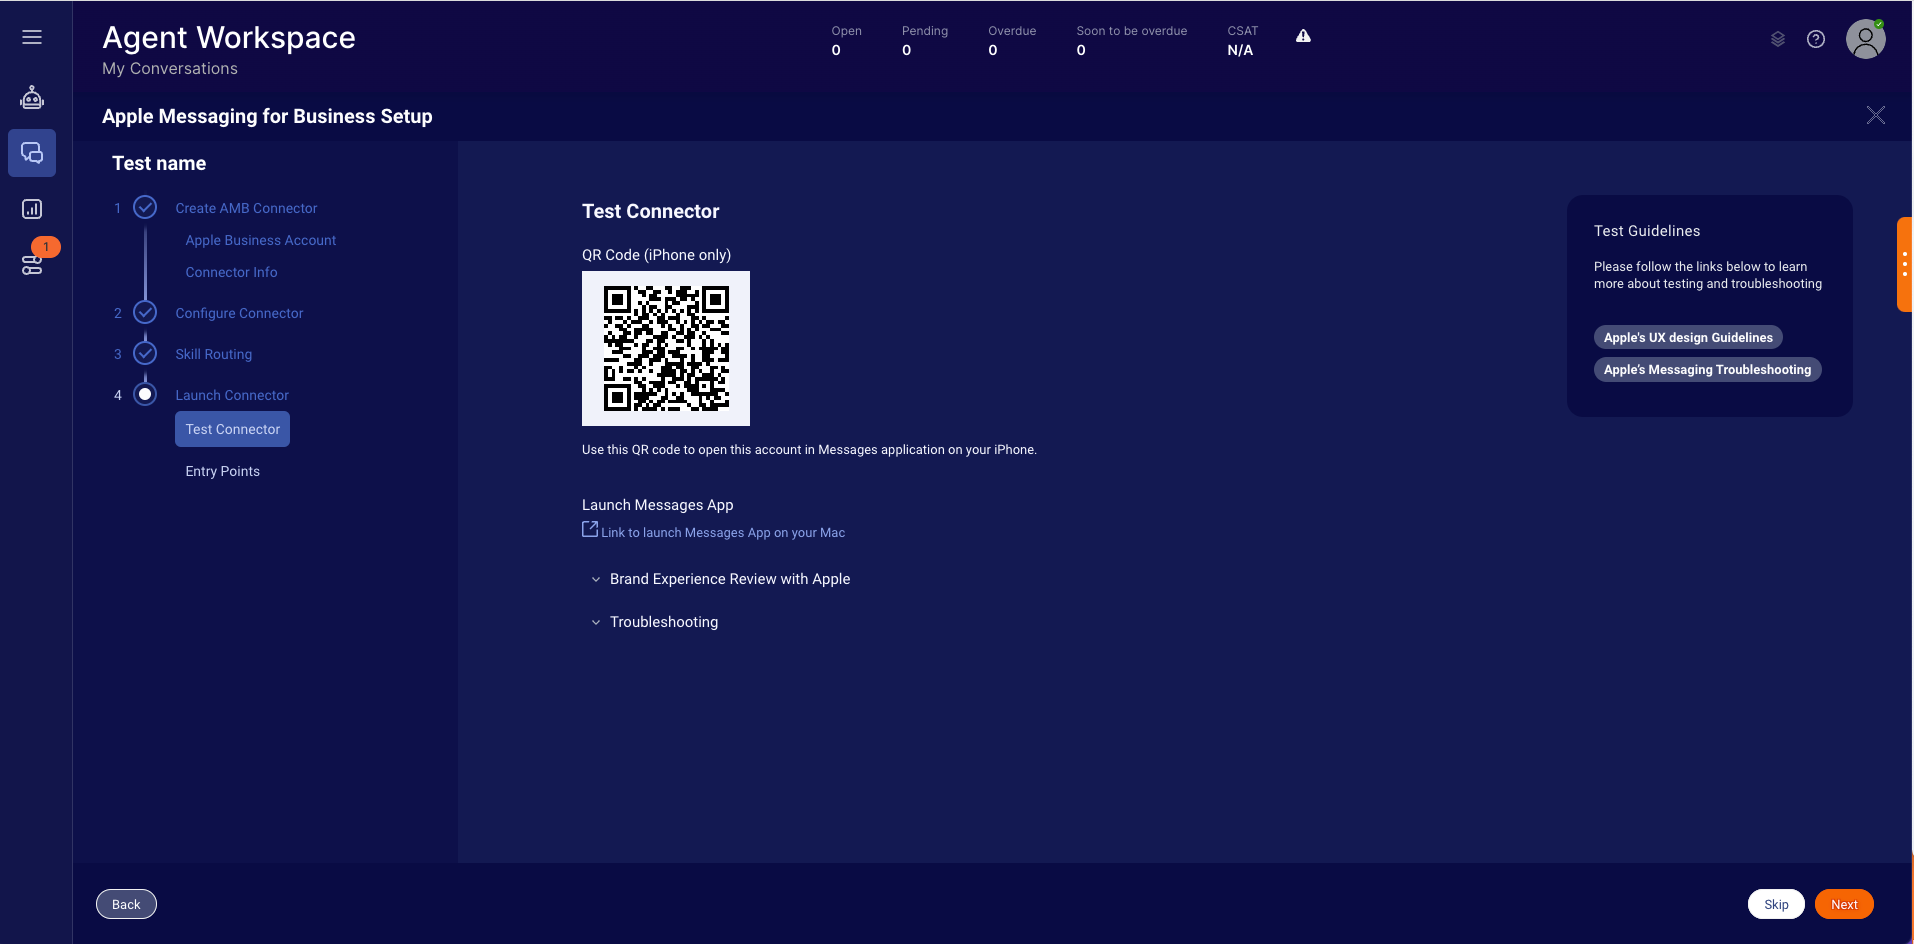Click the Agent Workspace title

tap(229, 37)
